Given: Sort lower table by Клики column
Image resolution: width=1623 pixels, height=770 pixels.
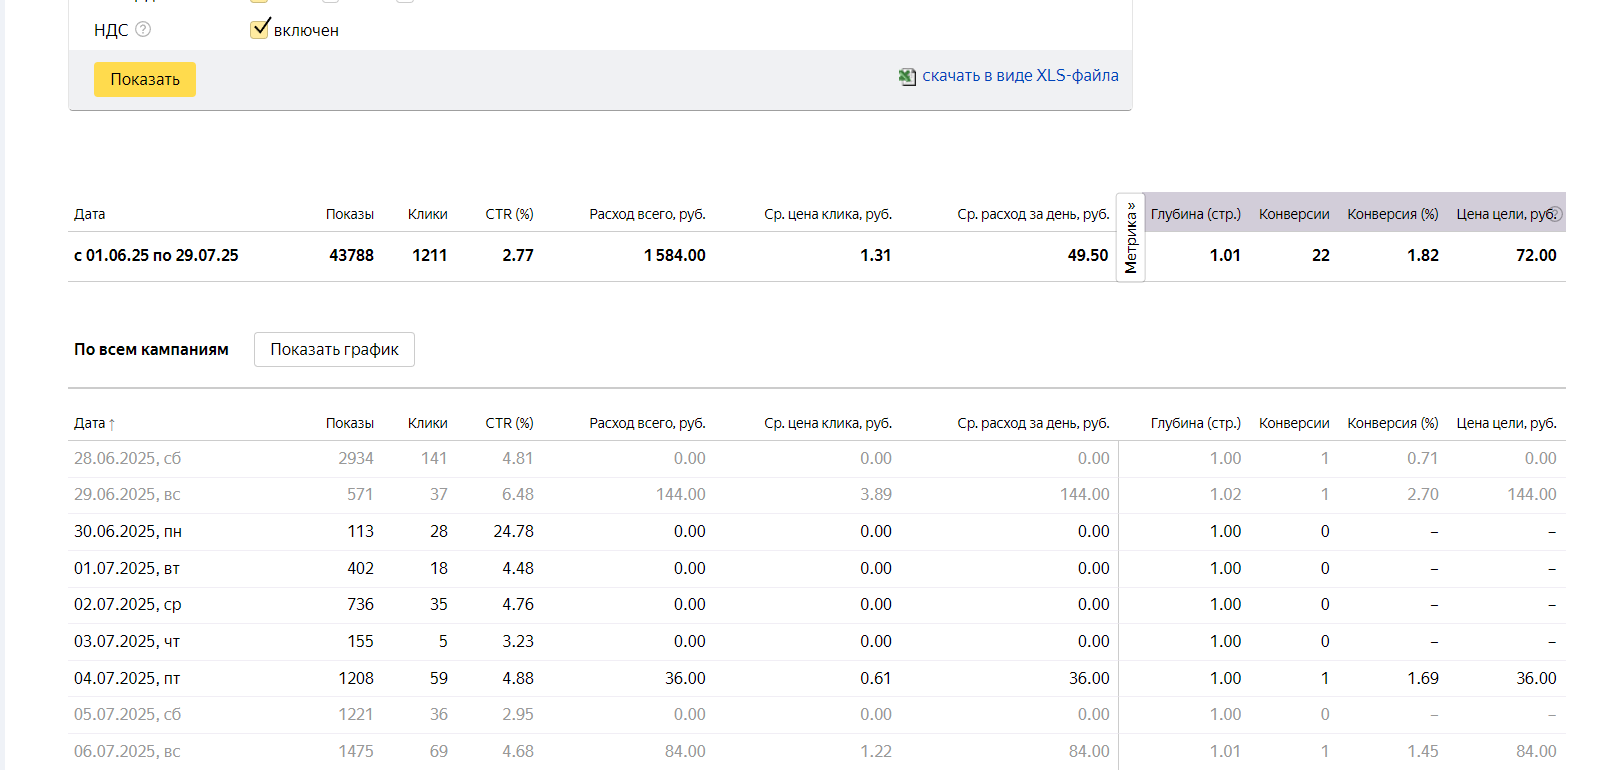Looking at the screenshot, I should [x=427, y=423].
